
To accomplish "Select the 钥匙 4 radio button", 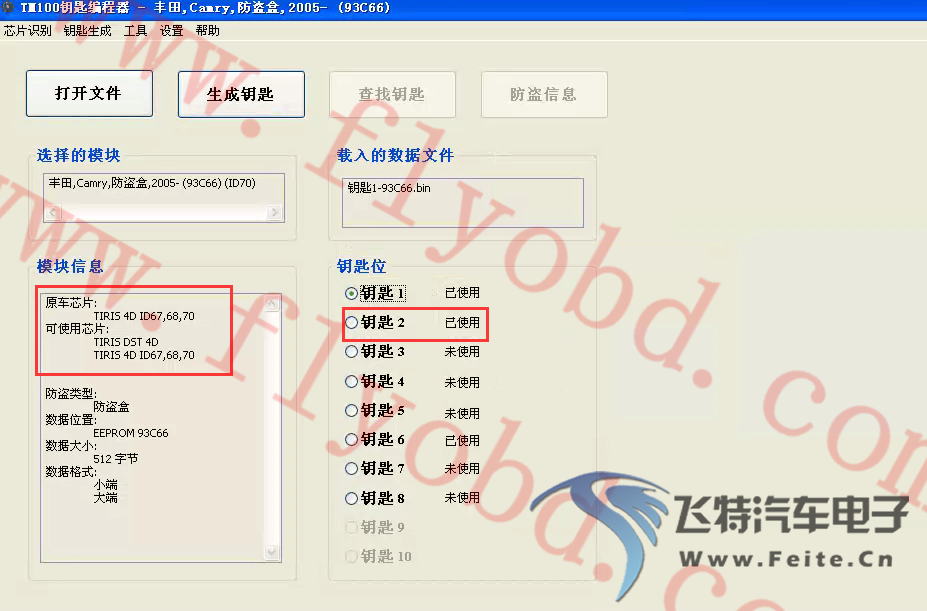I will pyautogui.click(x=351, y=382).
